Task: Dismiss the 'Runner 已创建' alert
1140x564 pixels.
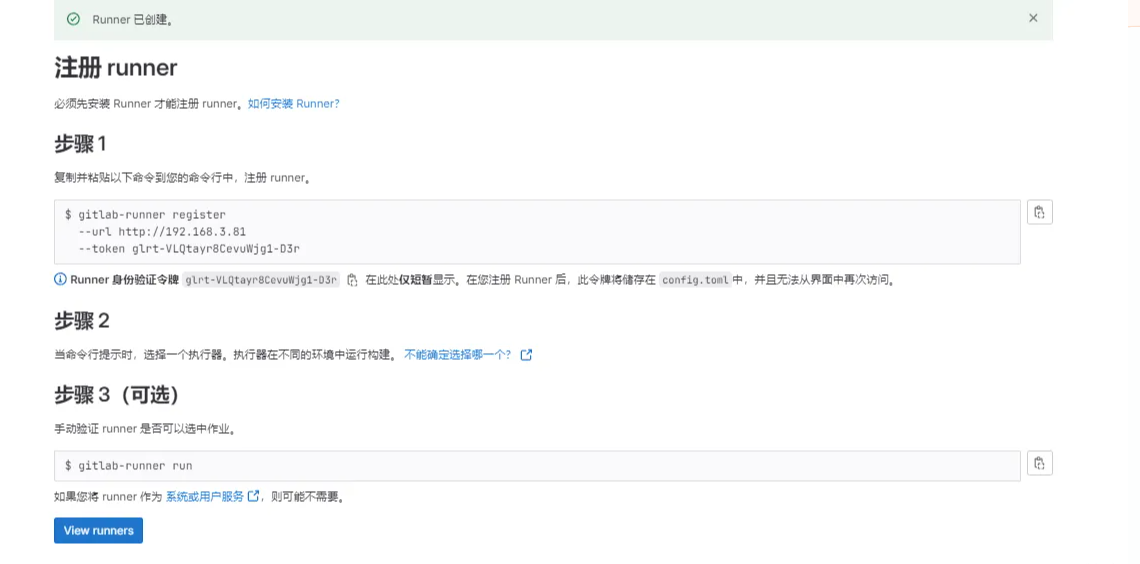Action: (x=1033, y=18)
